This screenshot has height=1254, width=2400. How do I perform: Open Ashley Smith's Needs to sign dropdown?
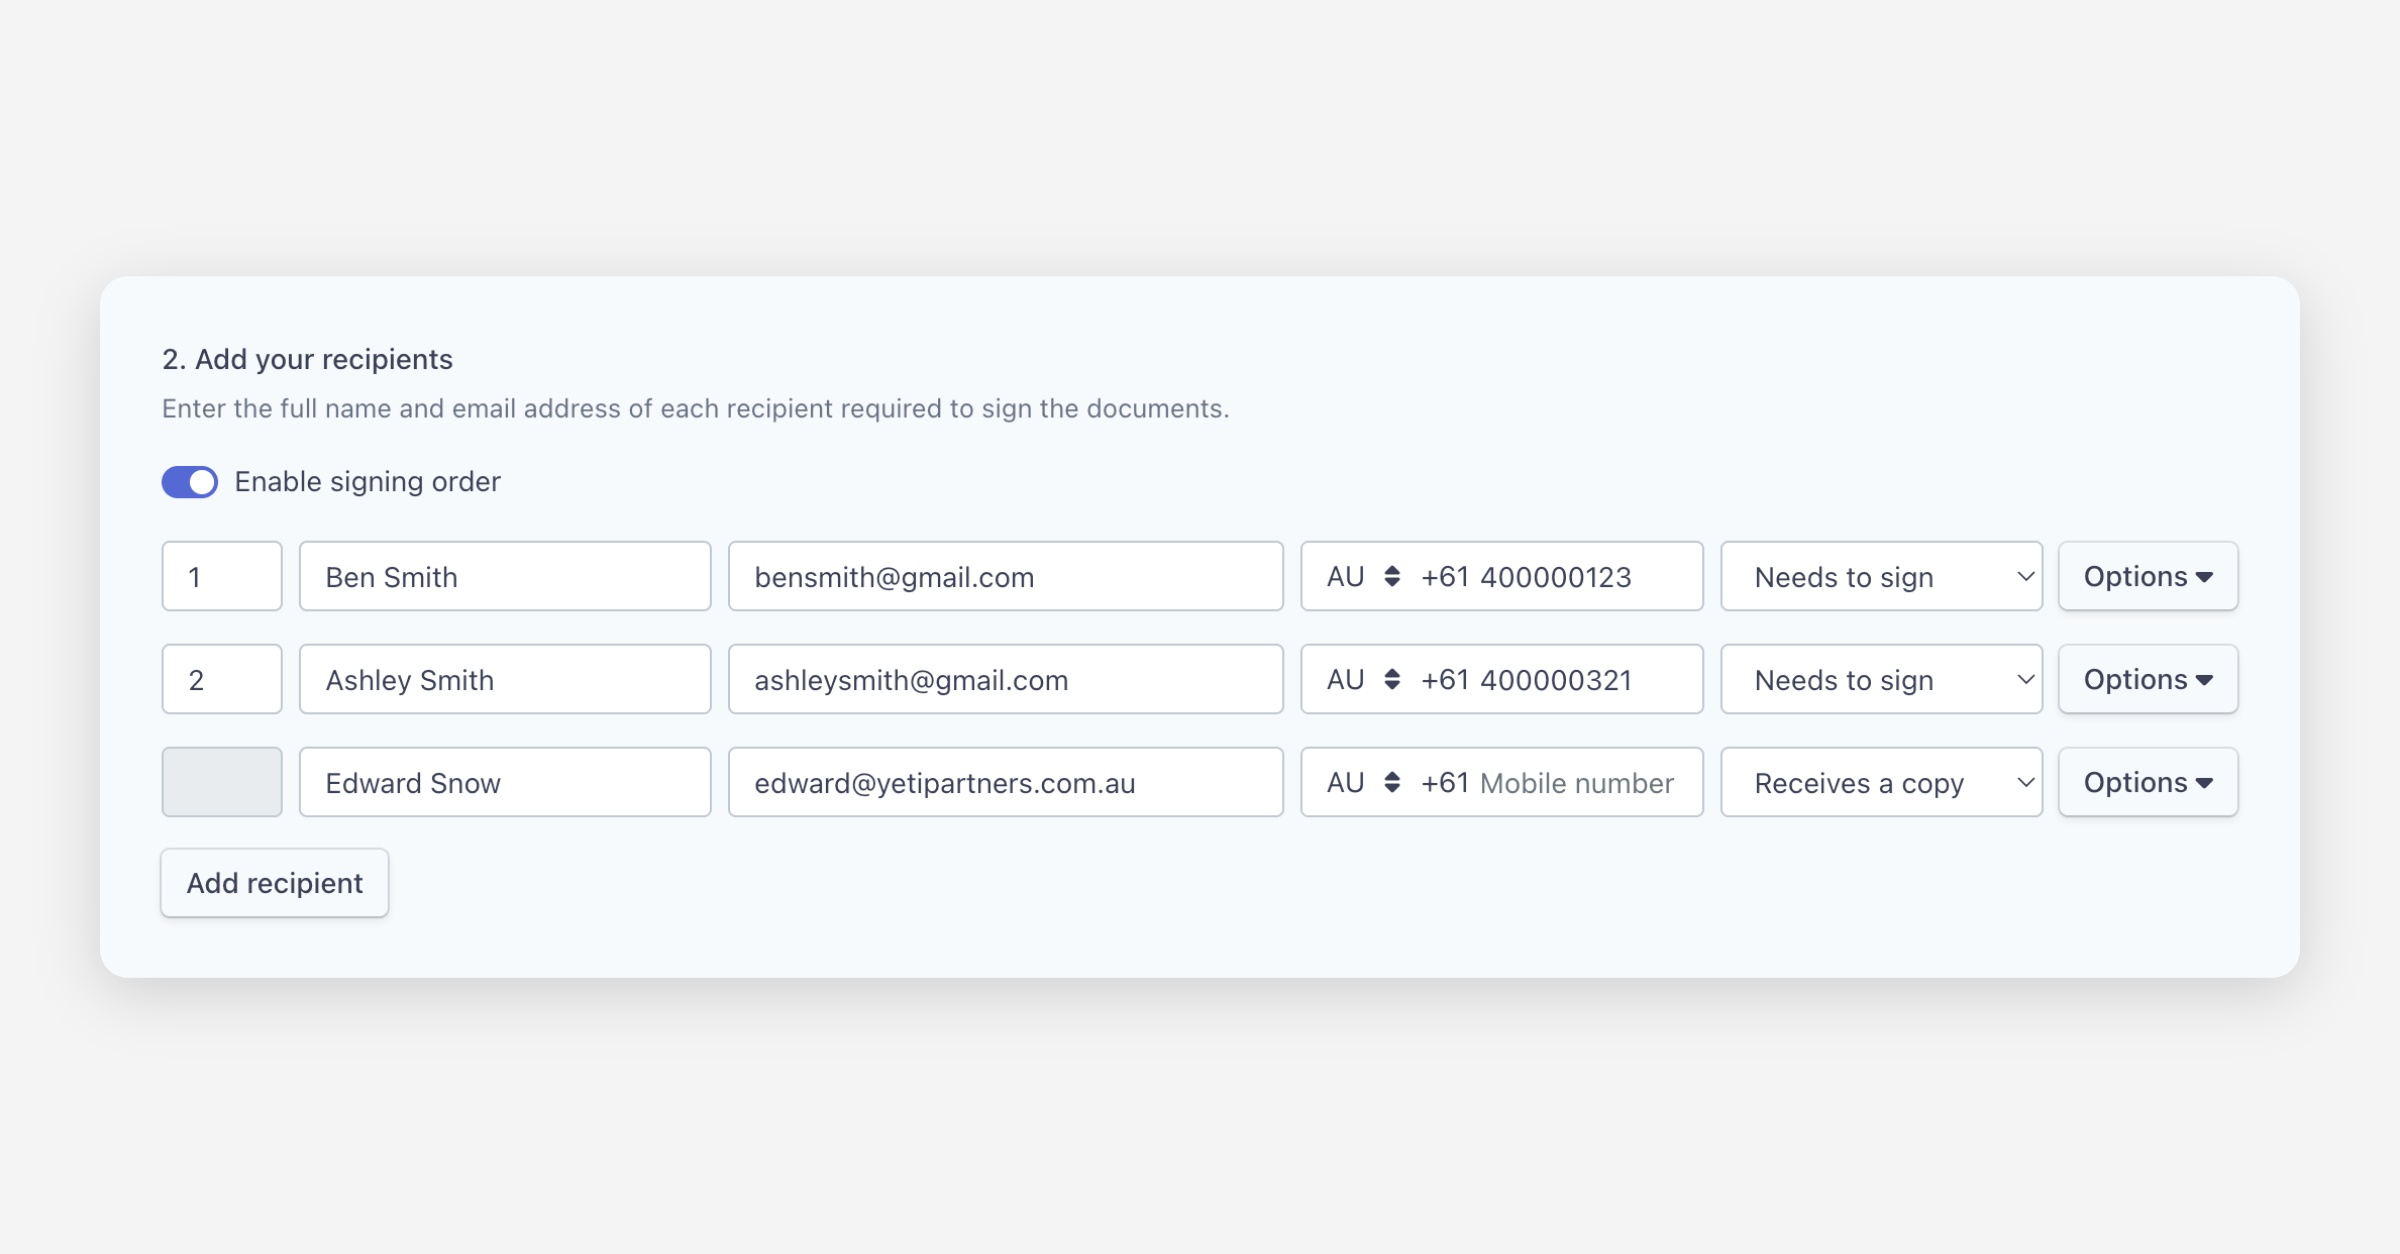[1880, 680]
